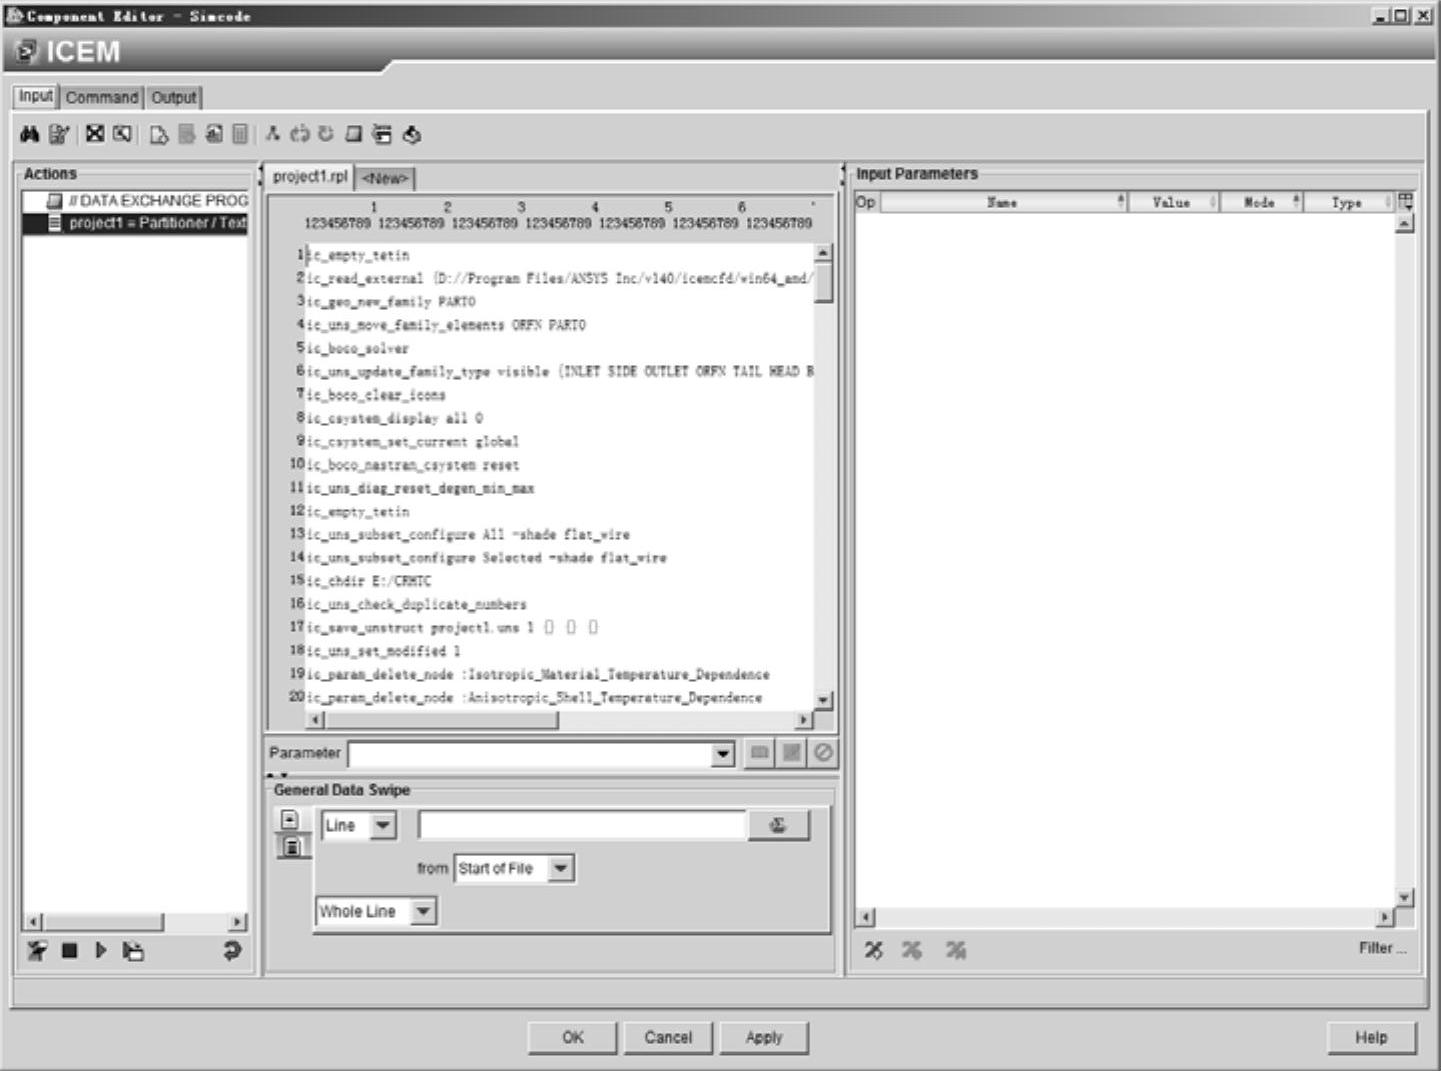Switch to the Output tab
Screen dimensions: 1441x1071
point(174,97)
